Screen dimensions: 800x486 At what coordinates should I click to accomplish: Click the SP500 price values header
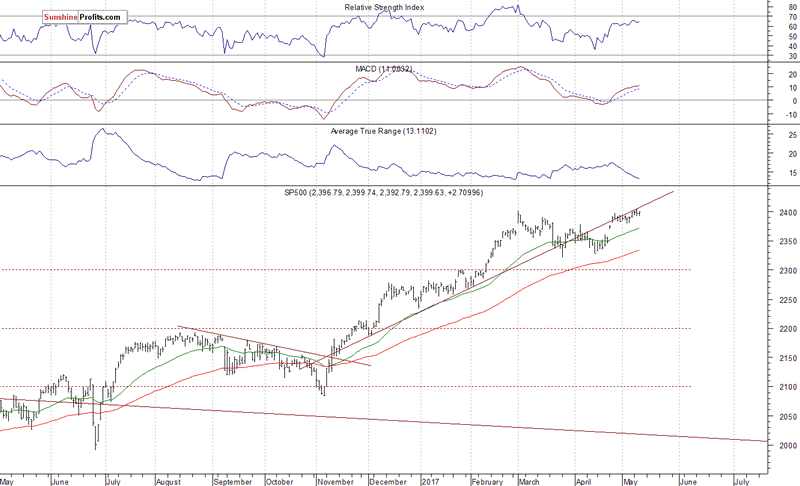(x=384, y=192)
